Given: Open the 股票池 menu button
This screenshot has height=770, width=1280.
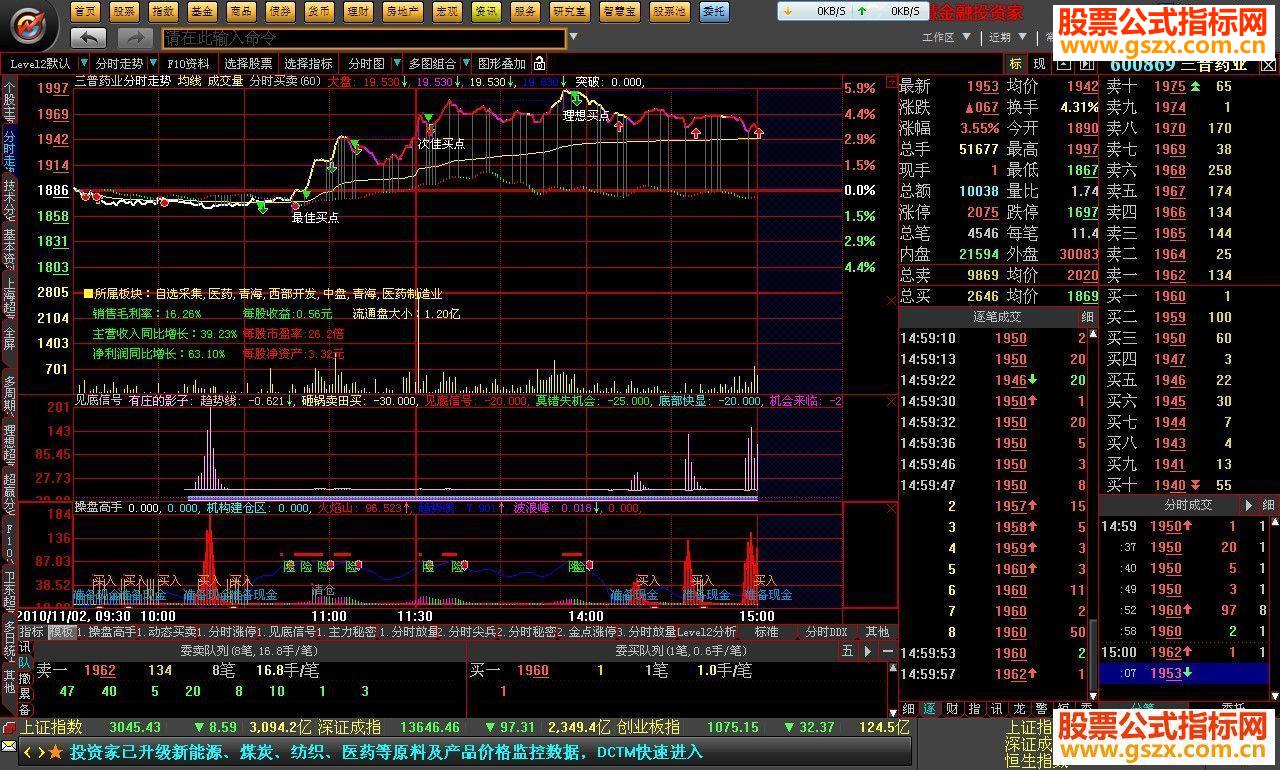Looking at the screenshot, I should (x=669, y=12).
